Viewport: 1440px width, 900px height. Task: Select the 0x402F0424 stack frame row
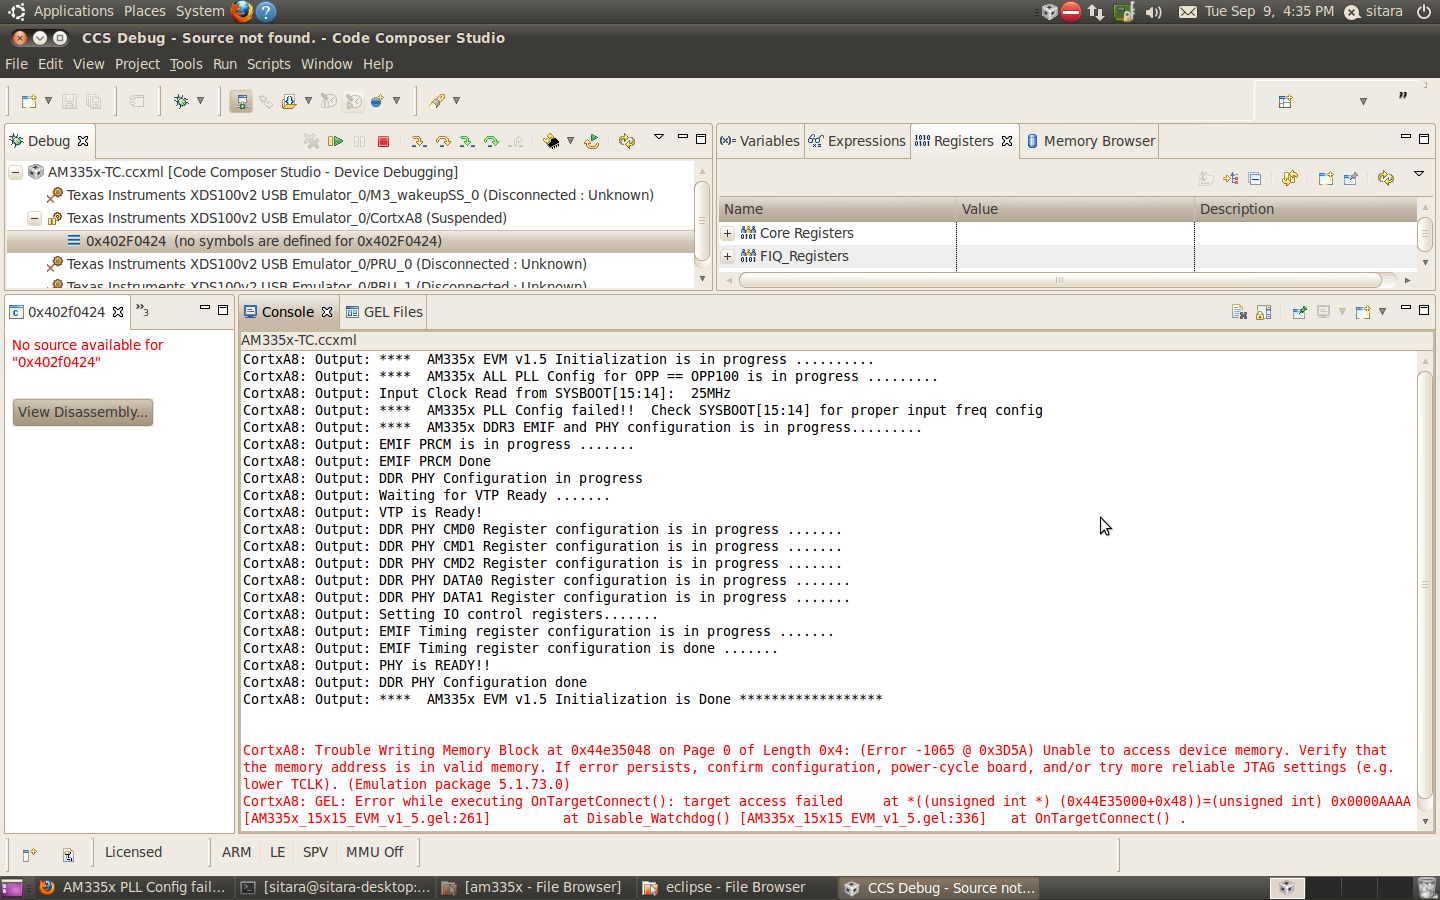[350, 241]
